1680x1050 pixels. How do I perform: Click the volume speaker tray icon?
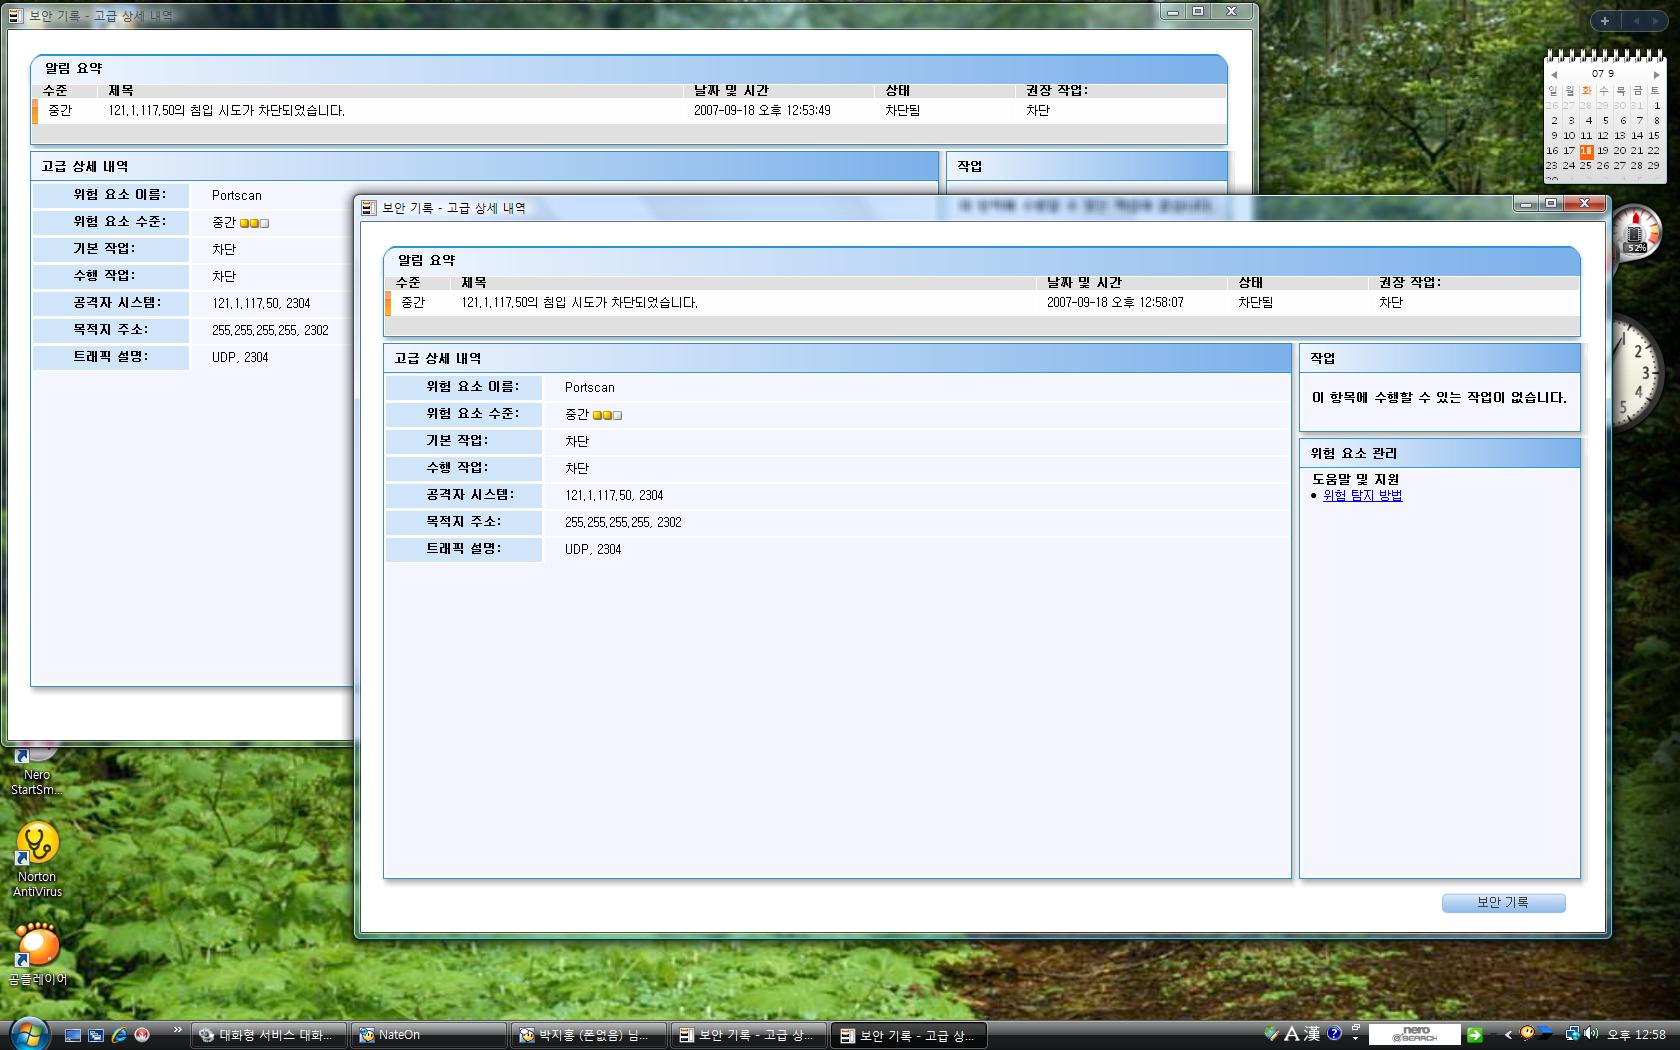[1591, 1034]
